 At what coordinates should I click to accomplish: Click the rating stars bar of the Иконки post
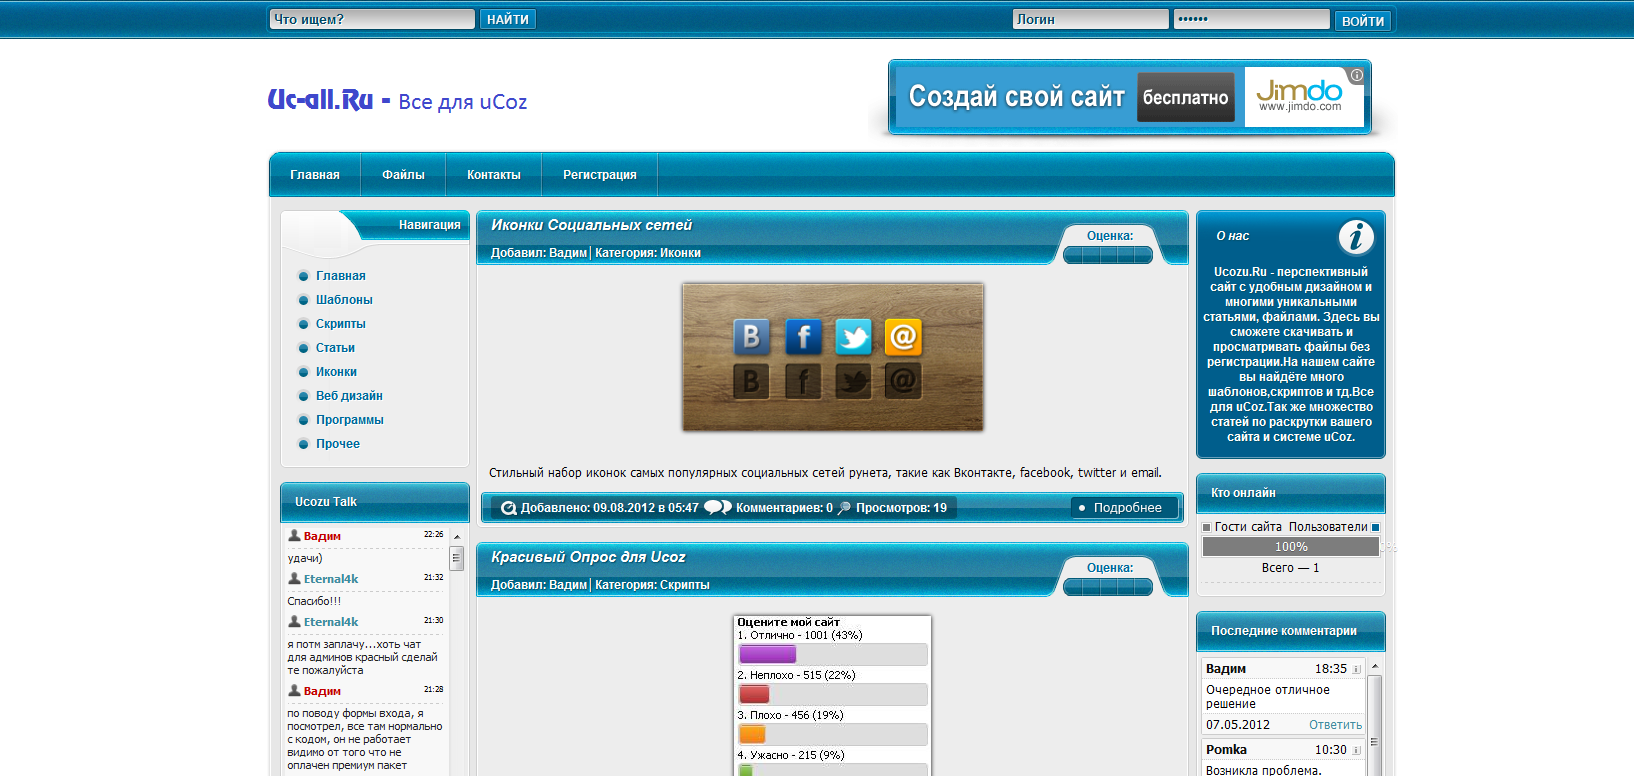1108,256
